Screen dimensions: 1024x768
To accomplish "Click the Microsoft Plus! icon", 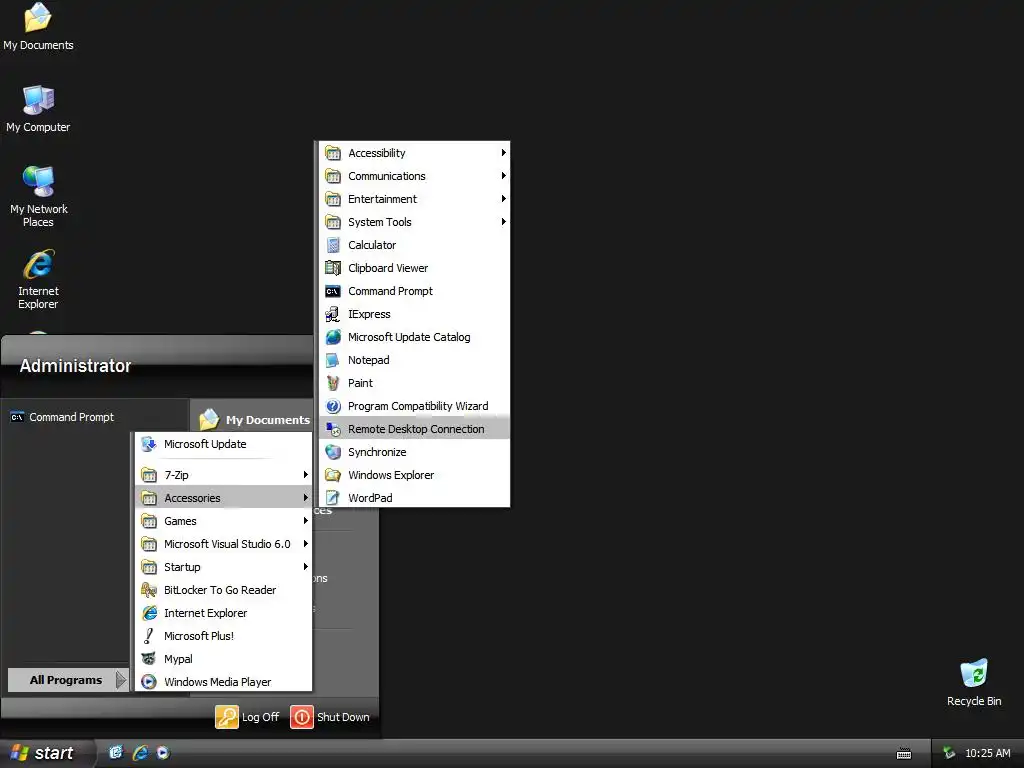I will coord(149,636).
